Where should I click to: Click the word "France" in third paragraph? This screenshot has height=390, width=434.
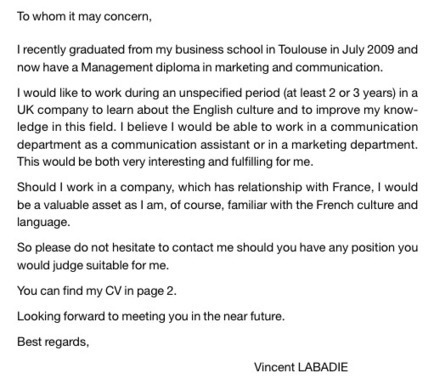click(353, 187)
